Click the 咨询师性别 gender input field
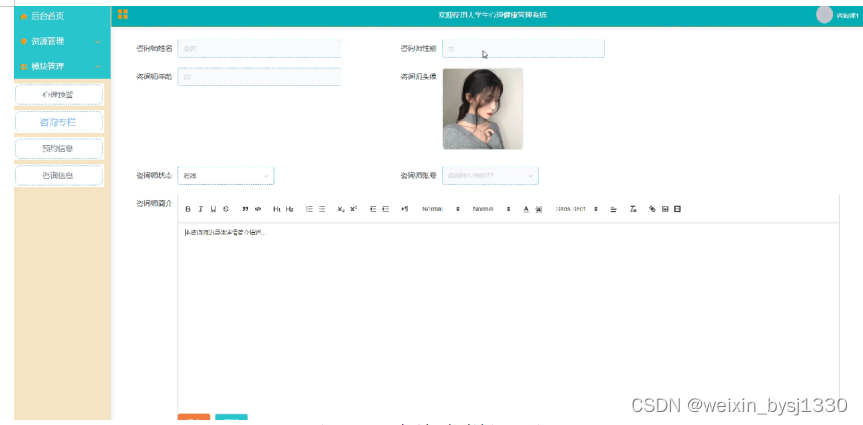Viewport: 863px width, 425px height. (523, 48)
